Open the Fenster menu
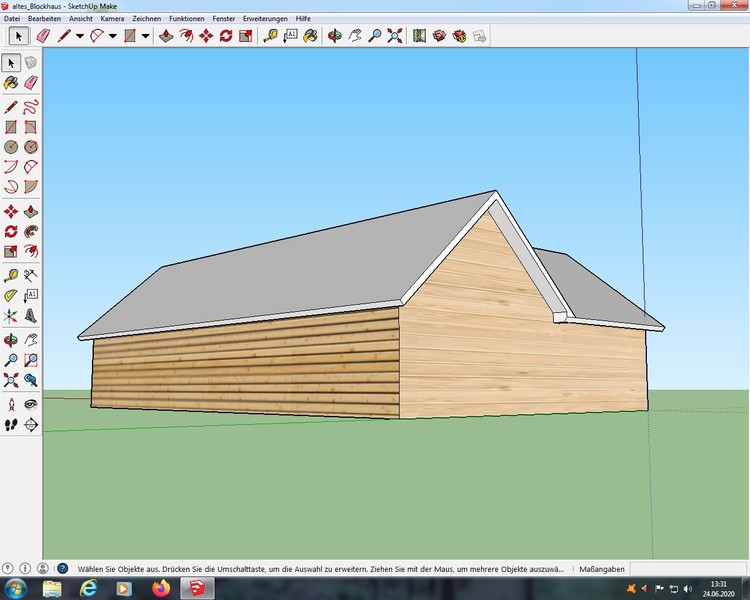The width and height of the screenshot is (750, 600). coord(224,19)
